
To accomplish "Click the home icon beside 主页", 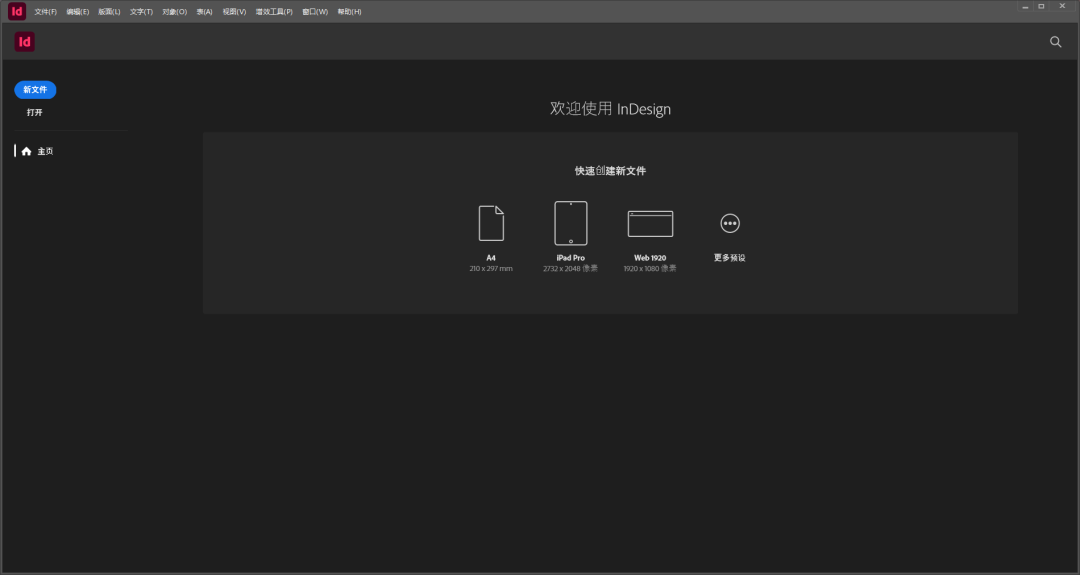I will click(27, 151).
